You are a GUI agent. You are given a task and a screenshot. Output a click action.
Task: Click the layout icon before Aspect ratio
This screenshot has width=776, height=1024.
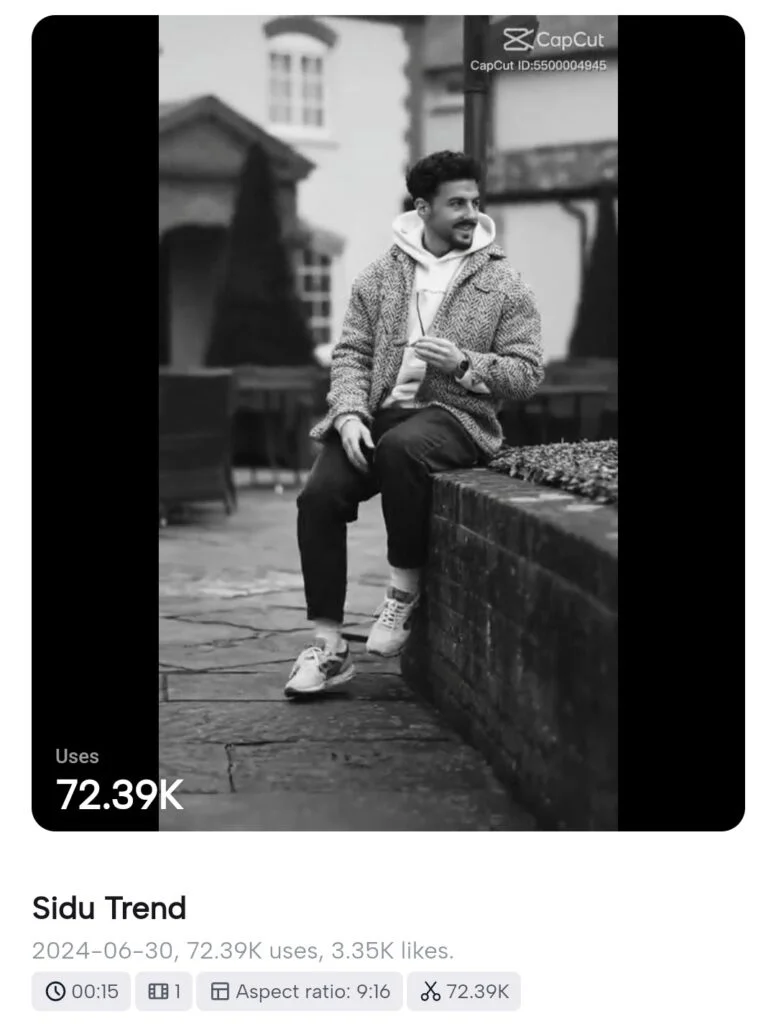point(220,991)
